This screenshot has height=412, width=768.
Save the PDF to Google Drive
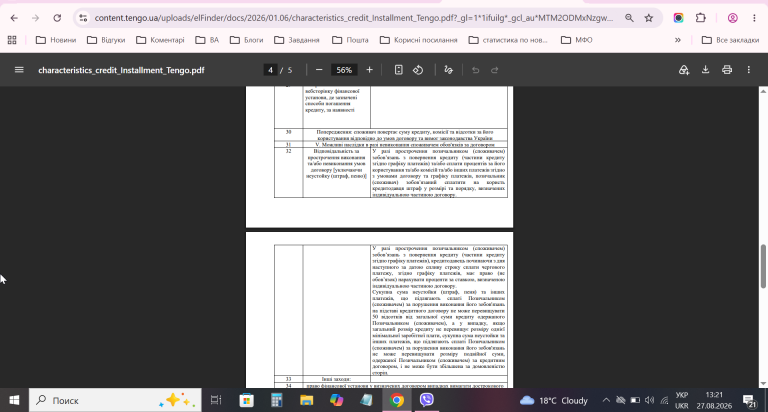(684, 70)
